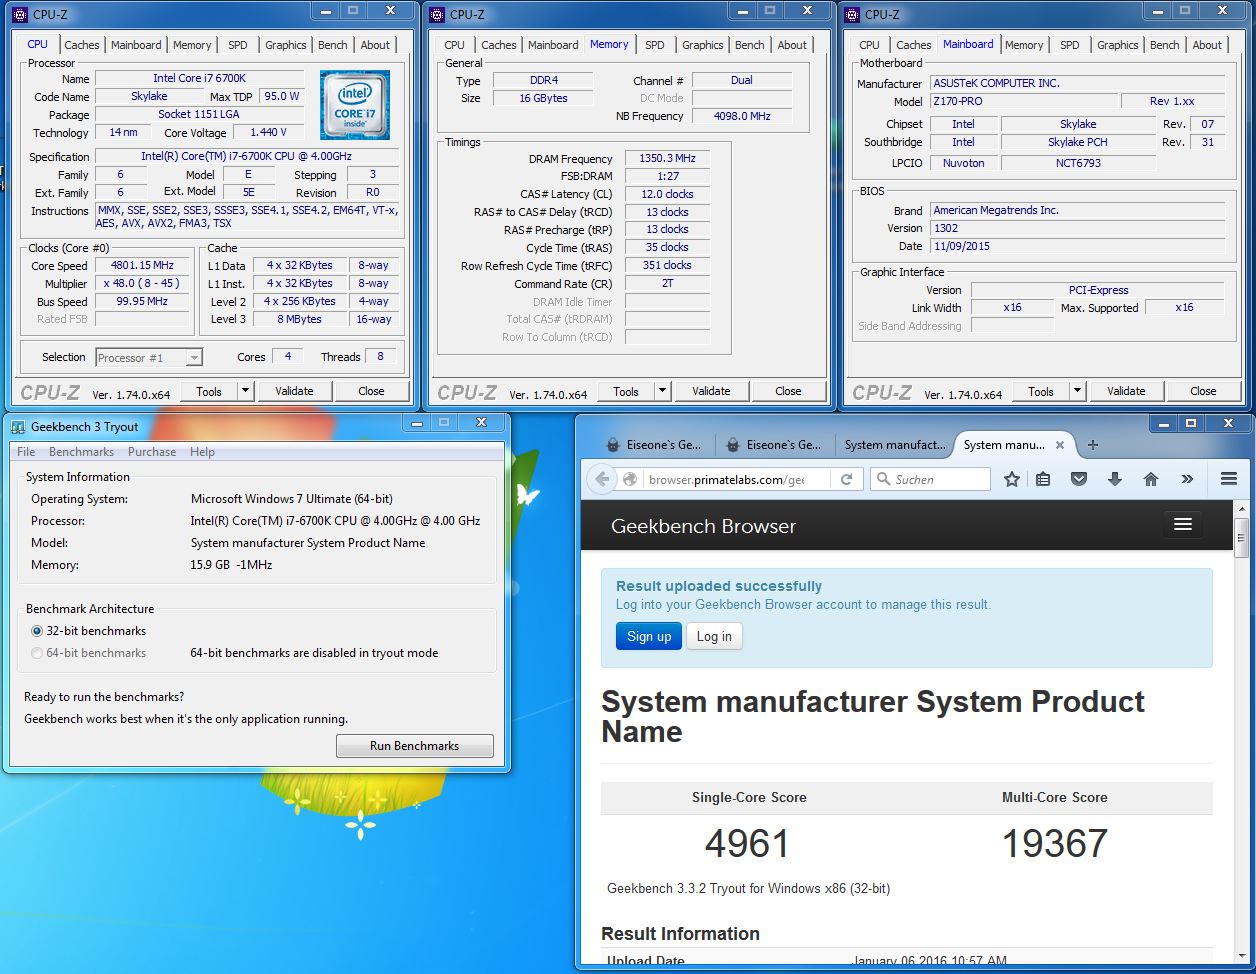Click Sign up button
This screenshot has height=974, width=1256.
(649, 636)
